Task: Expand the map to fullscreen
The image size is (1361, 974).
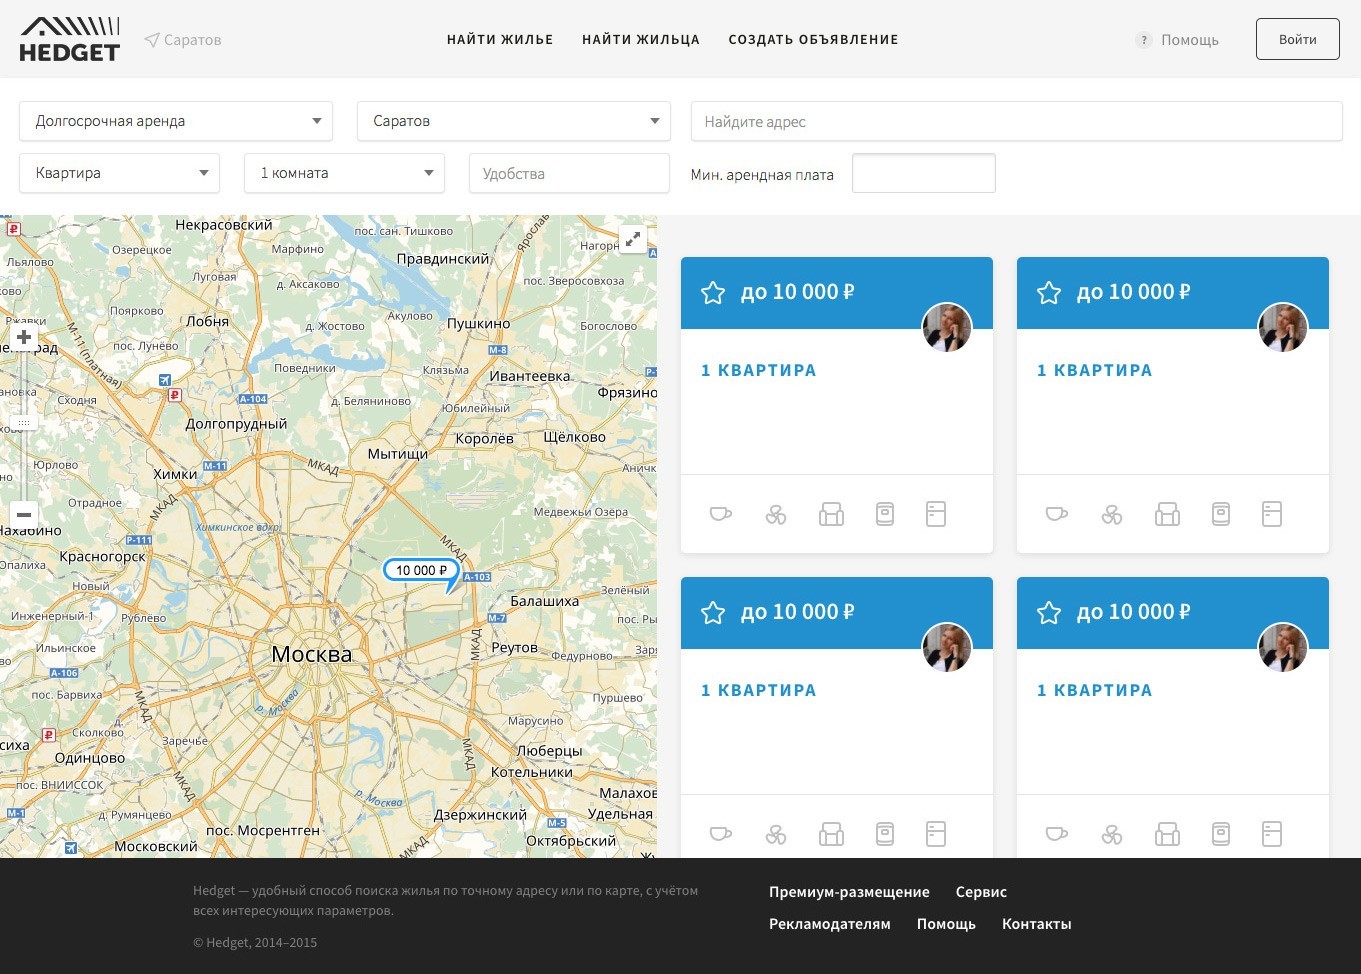Action: tap(632, 239)
